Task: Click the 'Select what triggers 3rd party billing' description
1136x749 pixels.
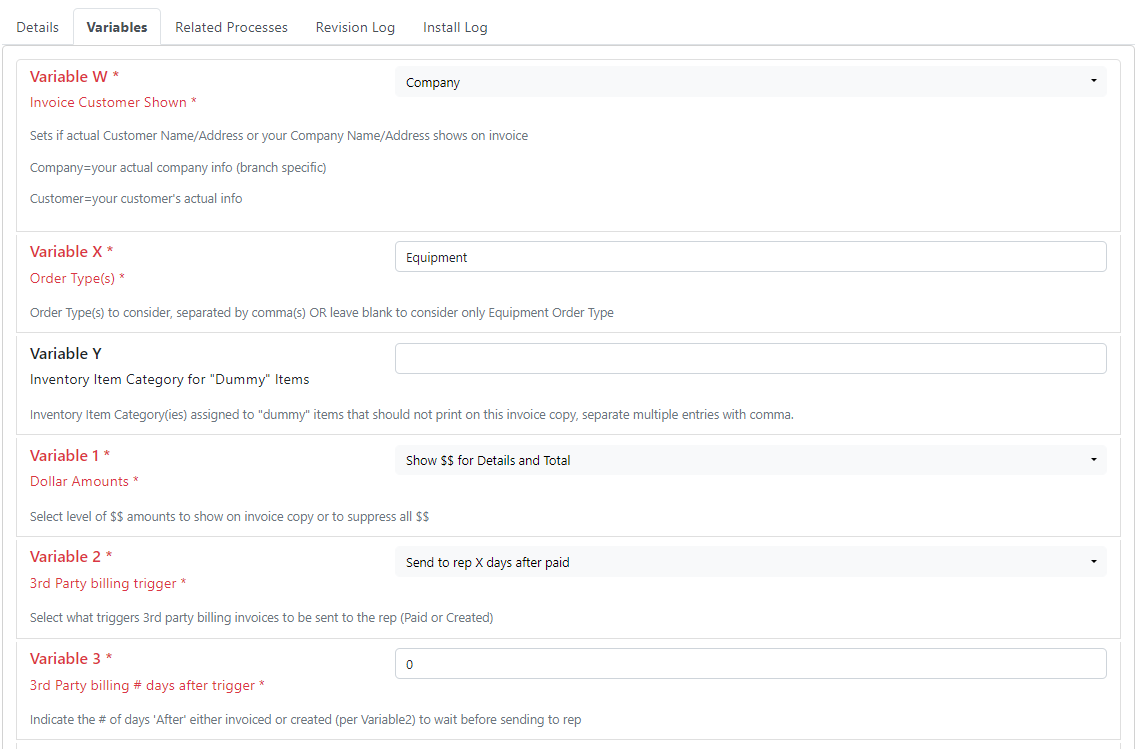Action: pyautogui.click(x=262, y=618)
